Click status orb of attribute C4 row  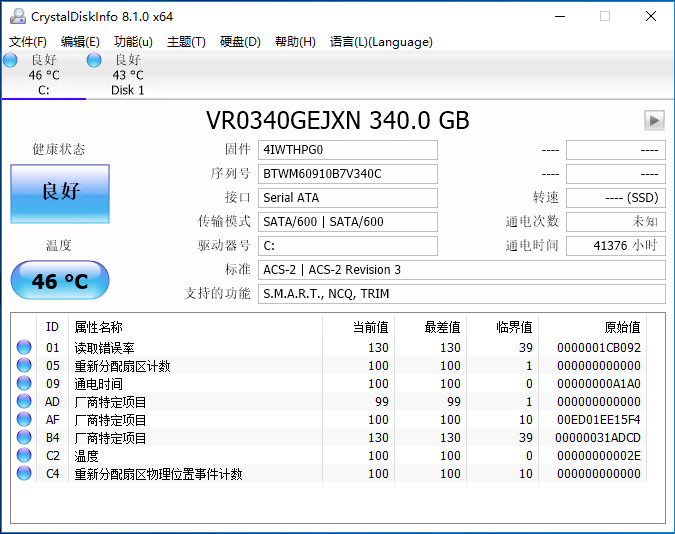24,473
